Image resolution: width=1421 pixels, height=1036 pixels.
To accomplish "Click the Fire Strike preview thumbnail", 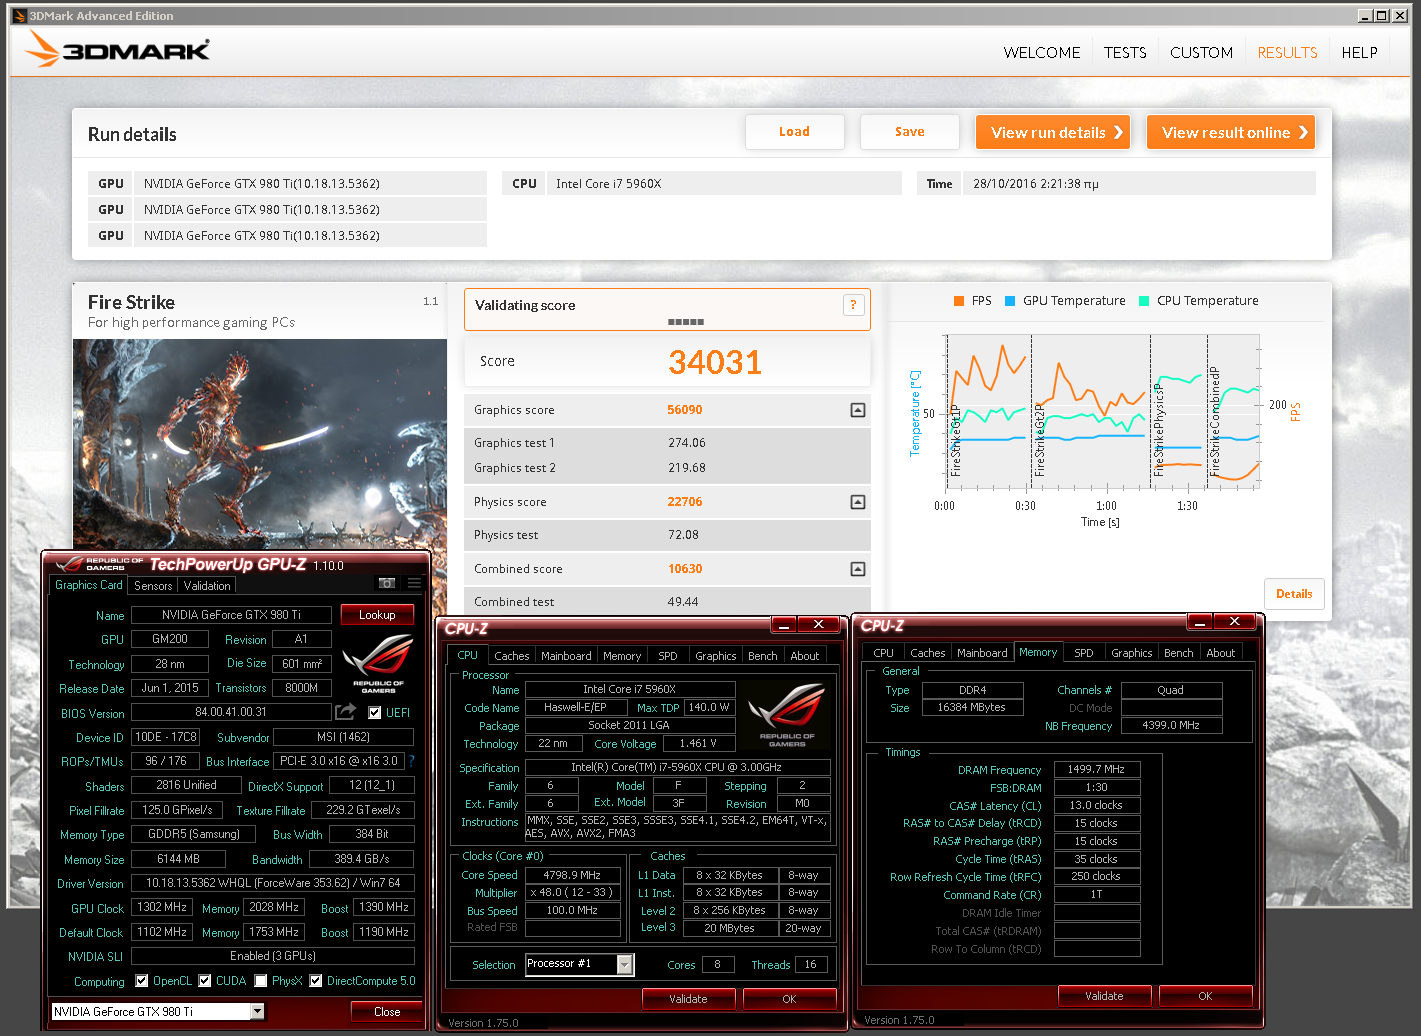I will tap(260, 444).
